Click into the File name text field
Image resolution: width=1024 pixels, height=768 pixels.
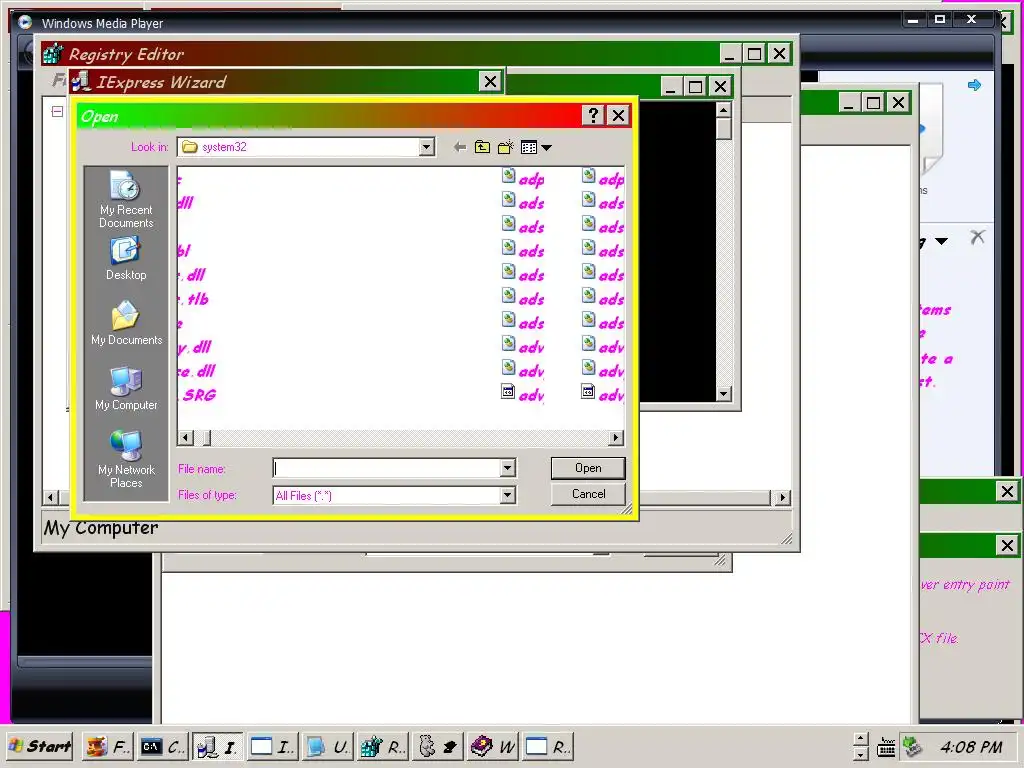click(x=387, y=468)
